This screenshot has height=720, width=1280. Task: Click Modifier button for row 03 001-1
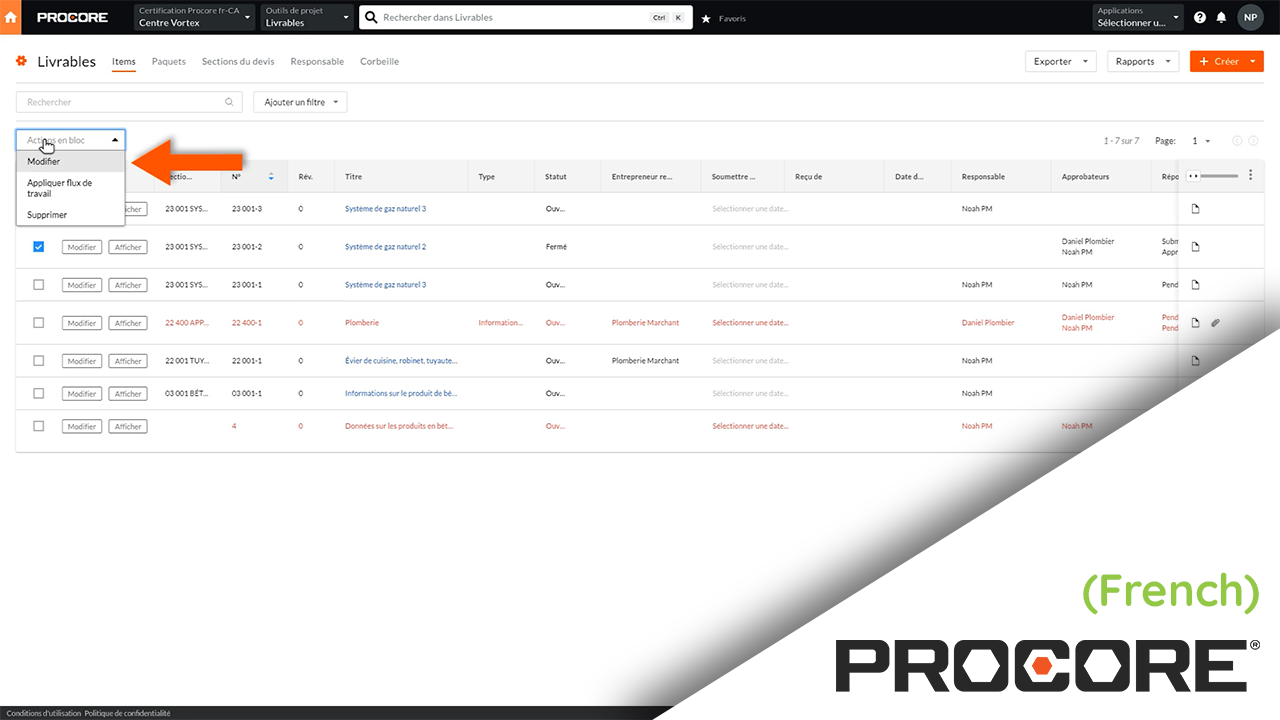coord(82,393)
